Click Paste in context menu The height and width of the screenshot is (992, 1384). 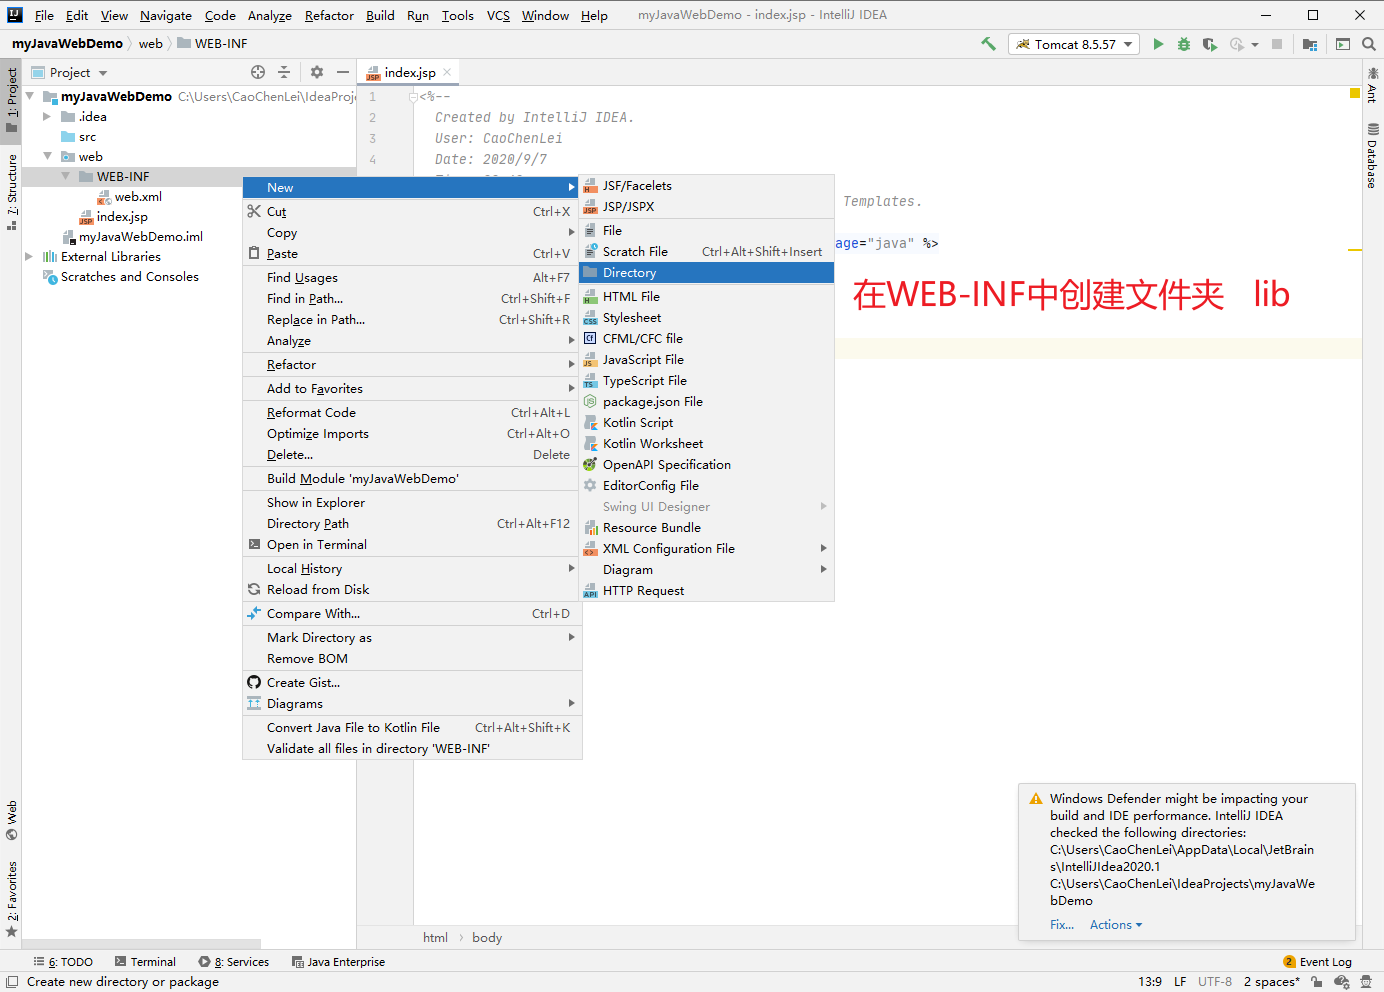pyautogui.click(x=412, y=254)
